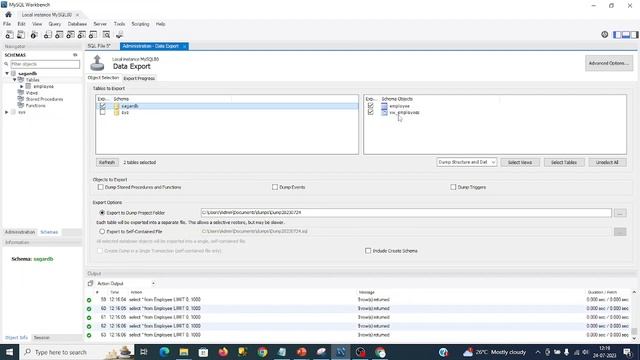The image size is (640, 360).
Task: Switch to the Session tab at bottom left
Action: [x=42, y=338]
